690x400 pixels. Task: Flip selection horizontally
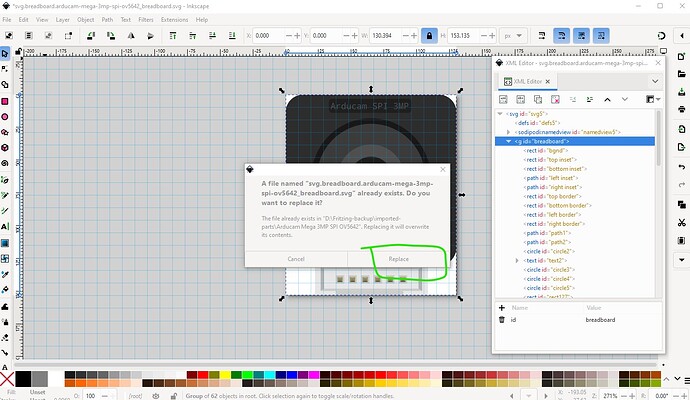[x=131, y=36]
